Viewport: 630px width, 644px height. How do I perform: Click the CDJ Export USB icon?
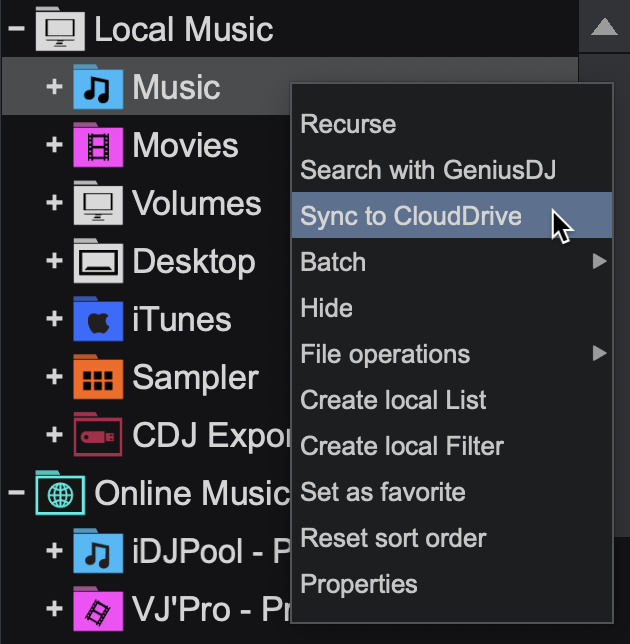click(97, 435)
